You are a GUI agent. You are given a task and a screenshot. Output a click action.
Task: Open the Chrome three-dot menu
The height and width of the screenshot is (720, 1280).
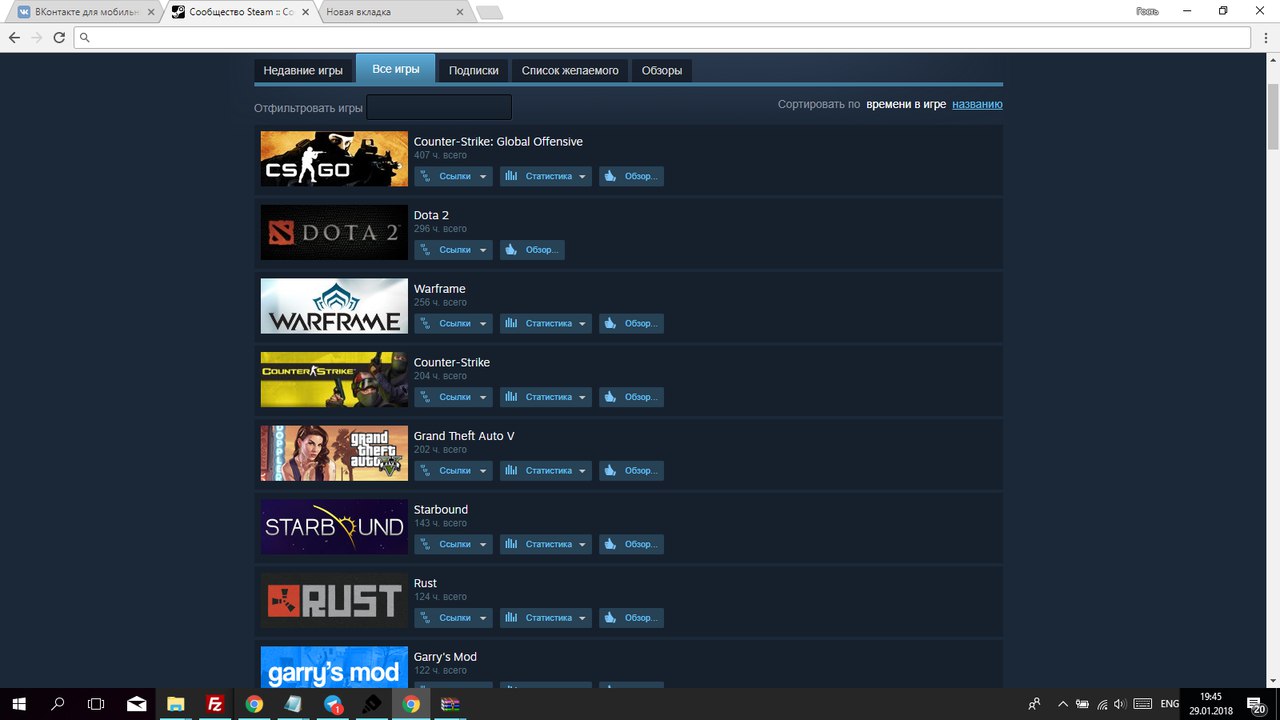point(1266,37)
